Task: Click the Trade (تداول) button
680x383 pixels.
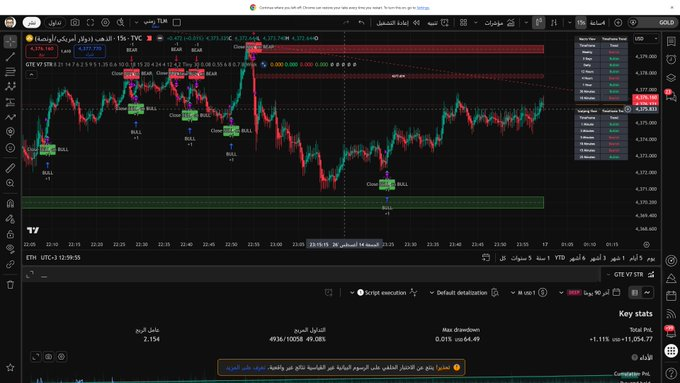Action: pyautogui.click(x=55, y=22)
